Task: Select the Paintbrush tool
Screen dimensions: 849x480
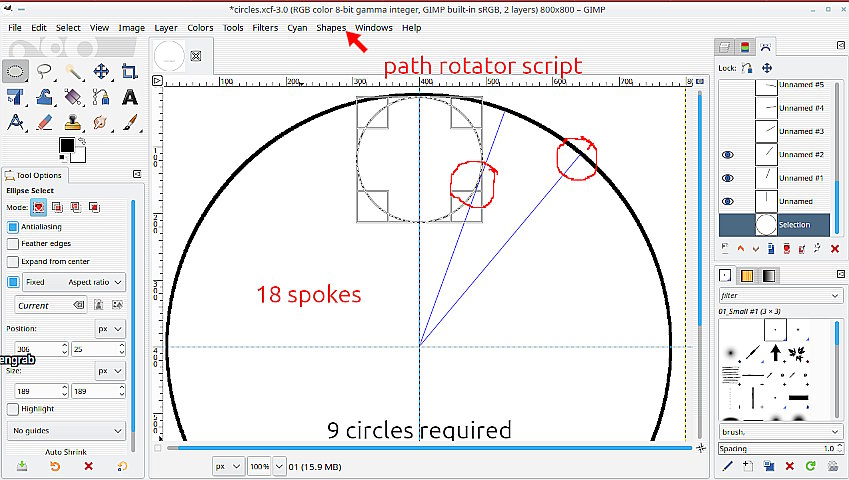Action: (129, 123)
